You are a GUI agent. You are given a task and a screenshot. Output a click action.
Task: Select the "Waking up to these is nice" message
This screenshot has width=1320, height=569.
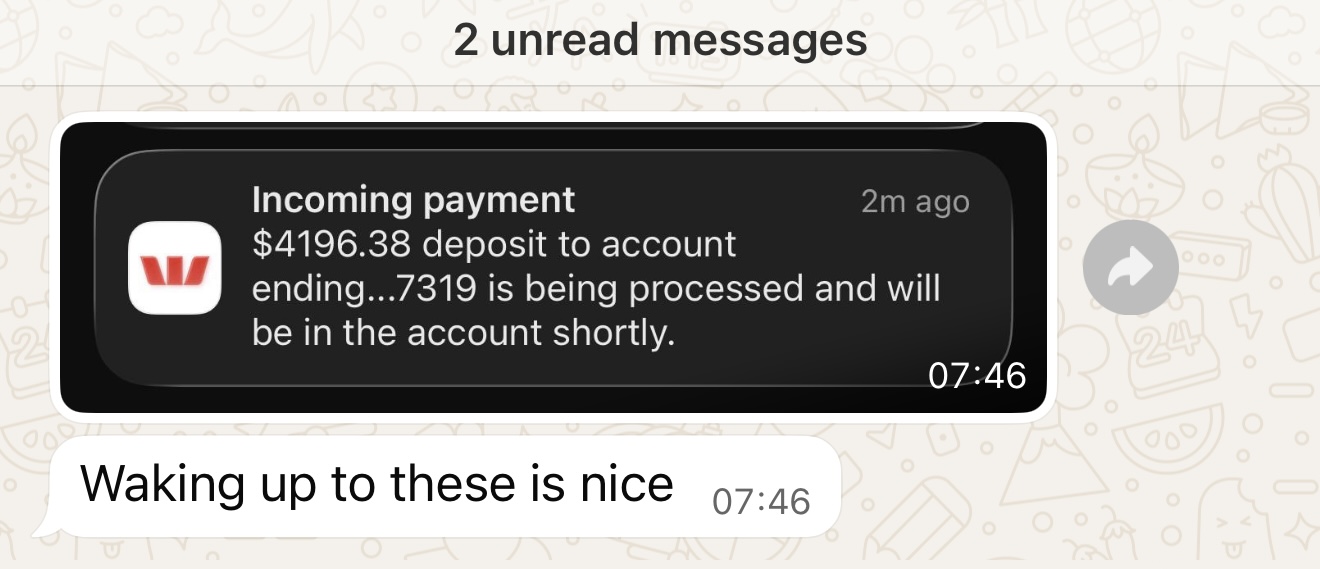point(438,487)
